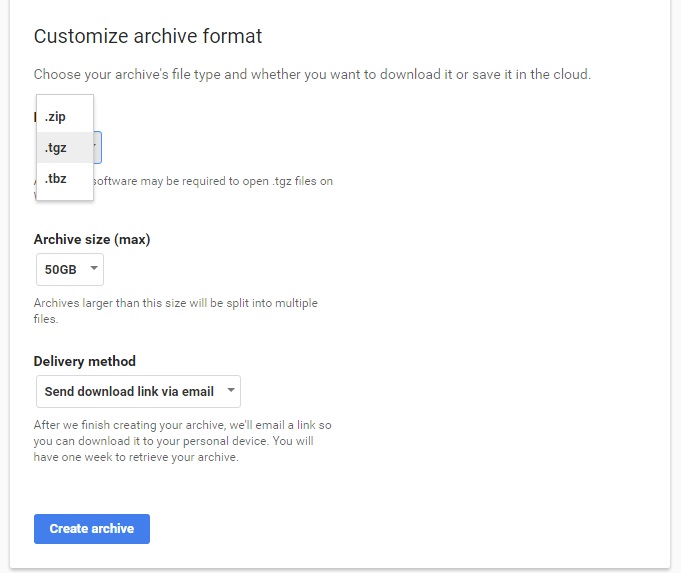Select the .zip file type option
Screen dimensions: 681x573
(65, 116)
